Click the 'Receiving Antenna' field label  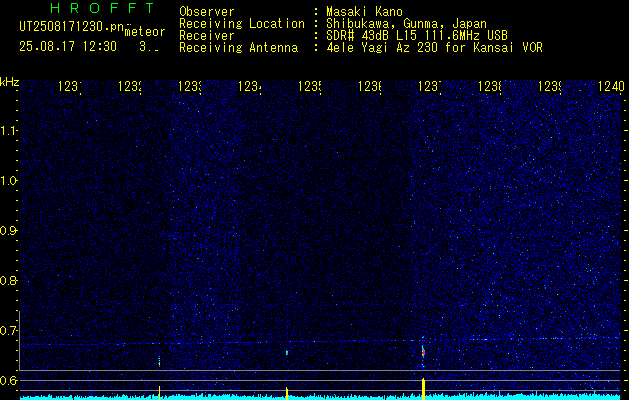(238, 48)
